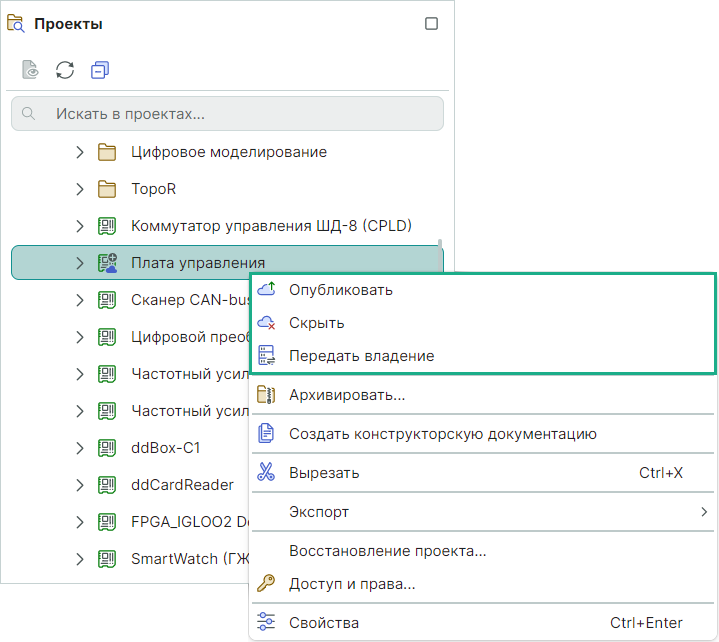This screenshot has height=642, width=719.
Task: Select Создать конструкторскую документацию menu item
Action: point(442,434)
